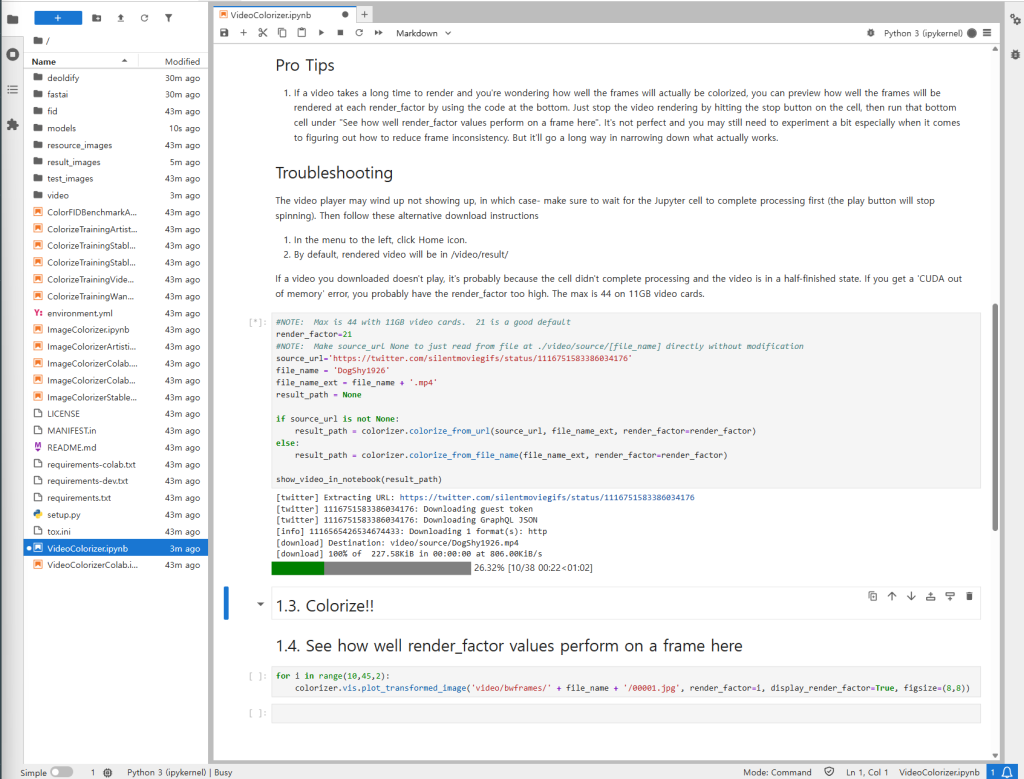Save the notebook with the floppy disk icon
This screenshot has height=779, width=1024.
tap(224, 33)
